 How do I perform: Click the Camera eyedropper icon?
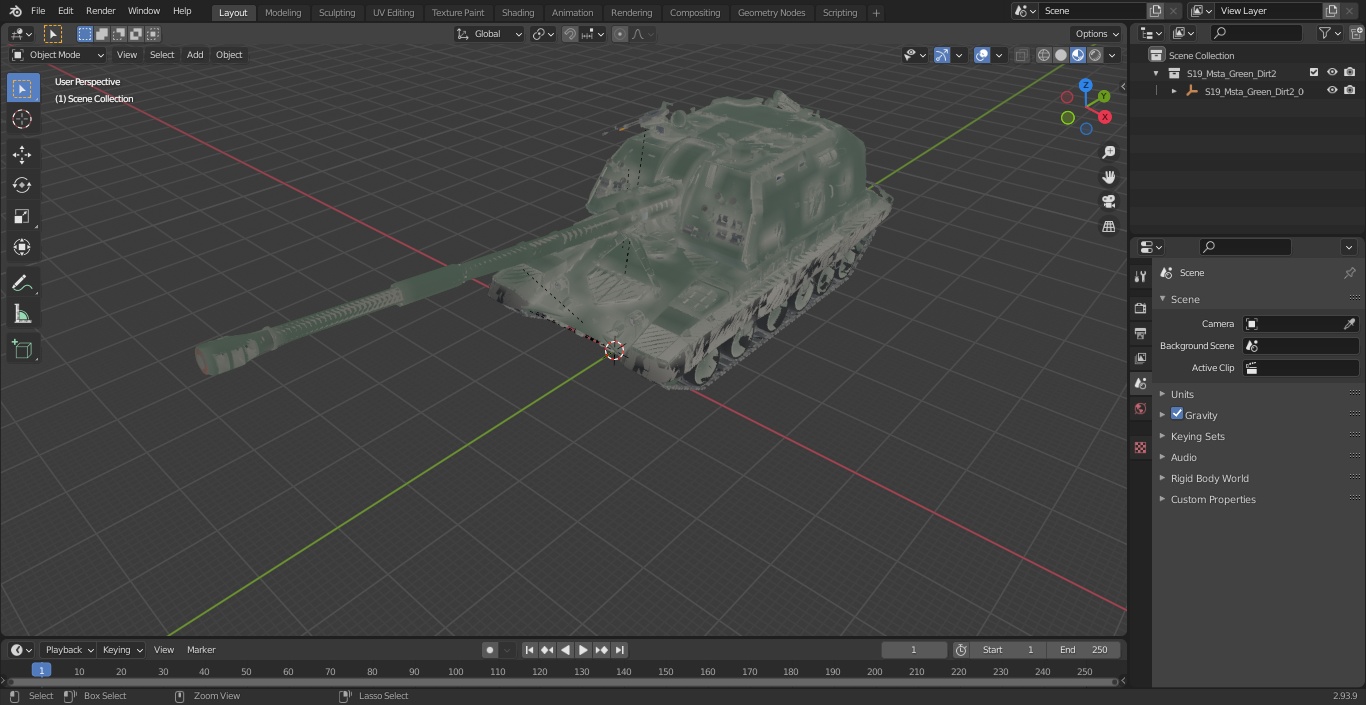(x=1349, y=324)
